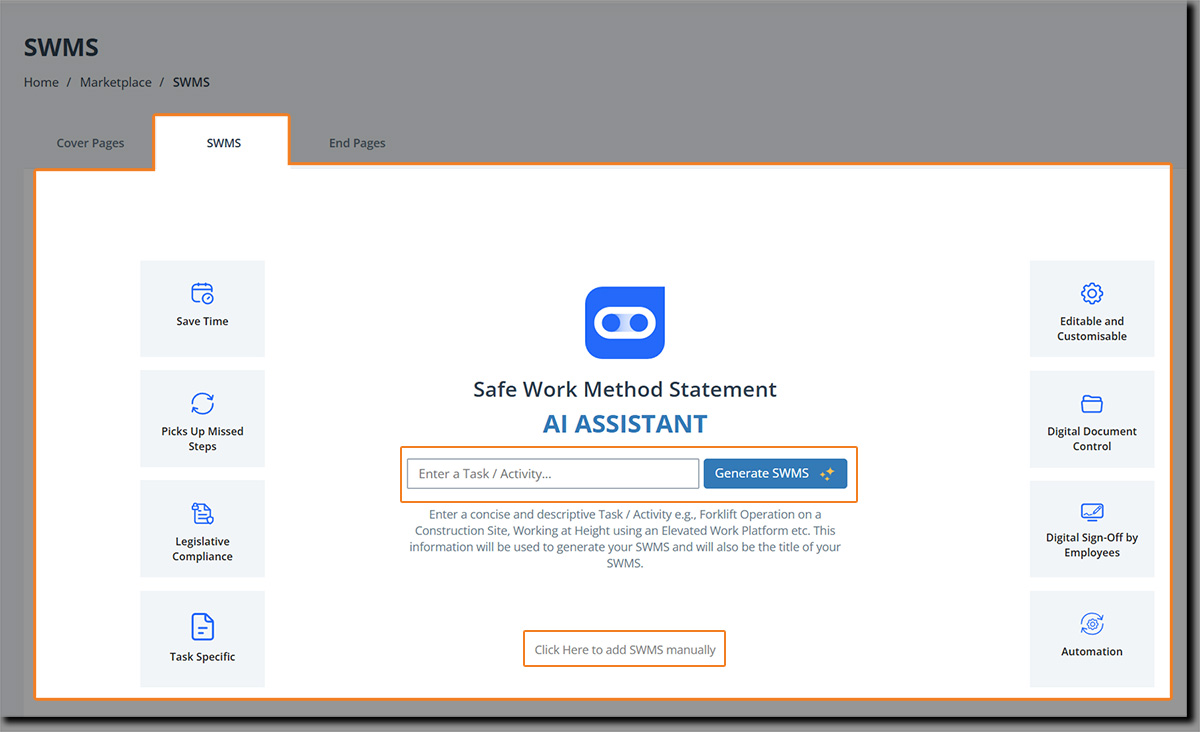The width and height of the screenshot is (1200, 732).
Task: Click Here to add SWMS manually link
Action: (625, 650)
